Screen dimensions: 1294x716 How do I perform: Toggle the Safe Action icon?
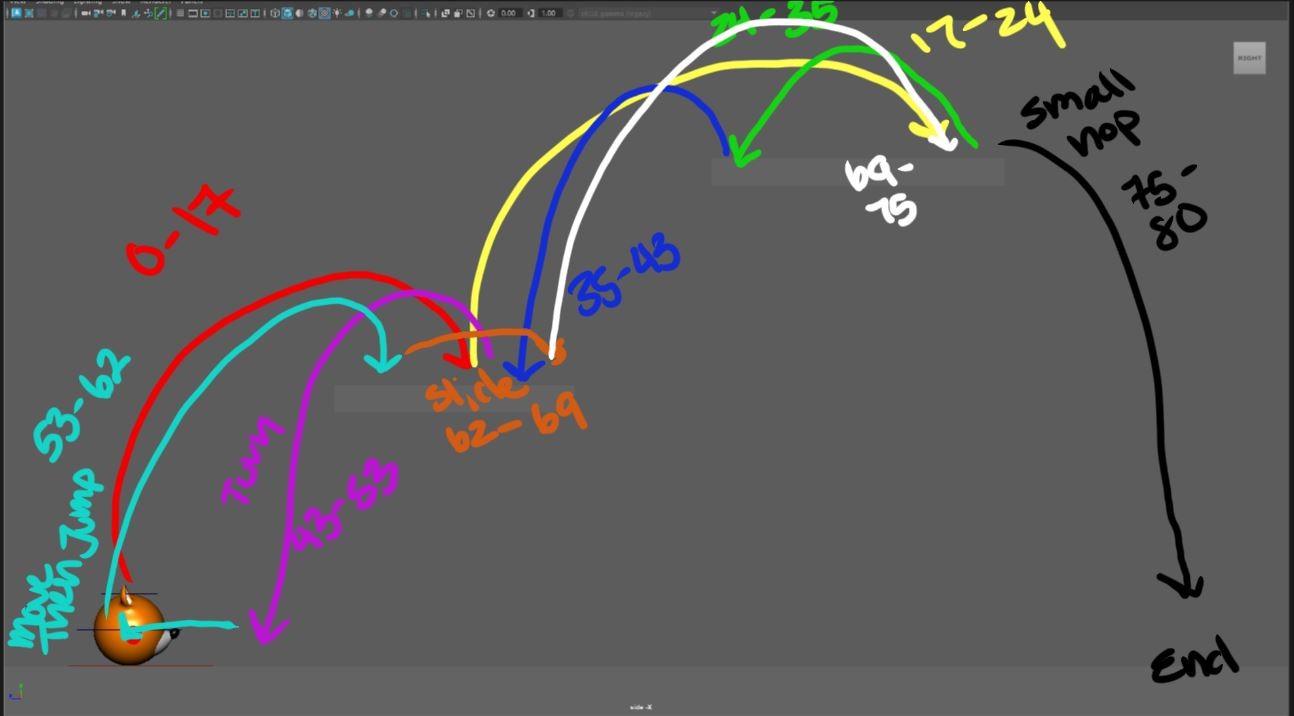pos(242,13)
